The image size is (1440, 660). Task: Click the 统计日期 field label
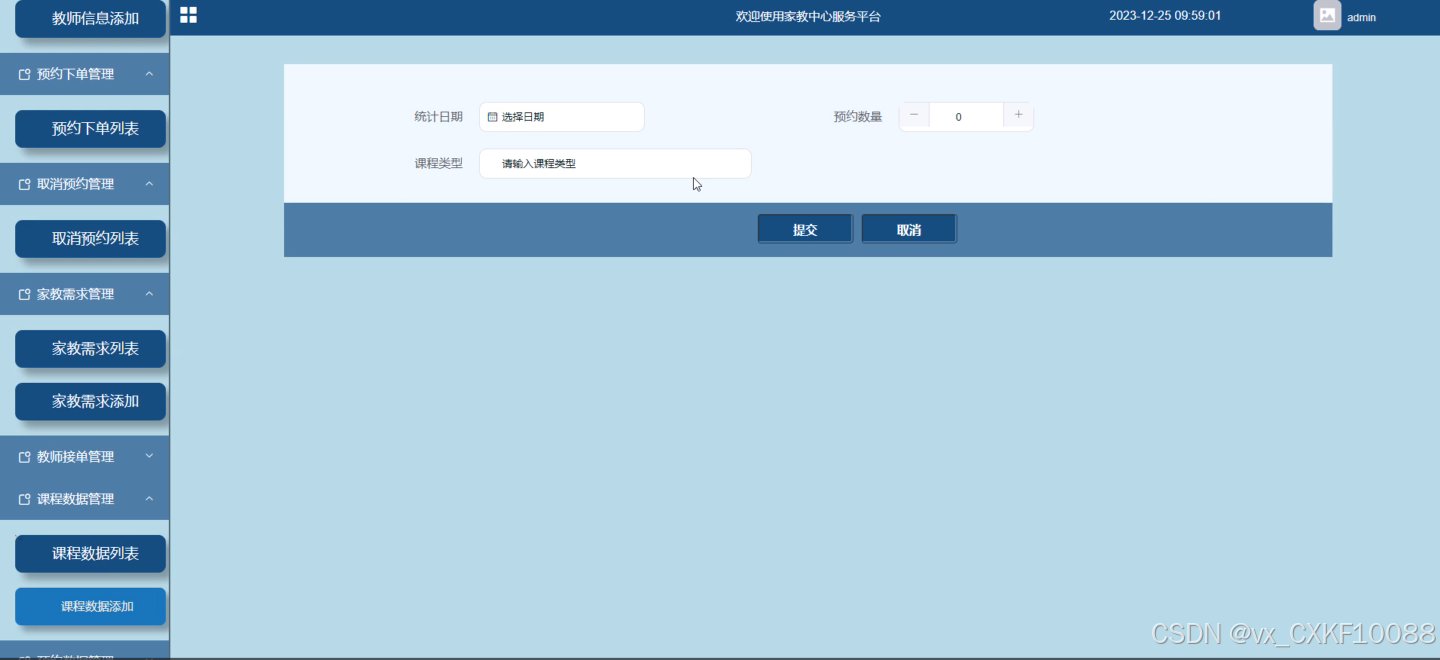coord(439,117)
